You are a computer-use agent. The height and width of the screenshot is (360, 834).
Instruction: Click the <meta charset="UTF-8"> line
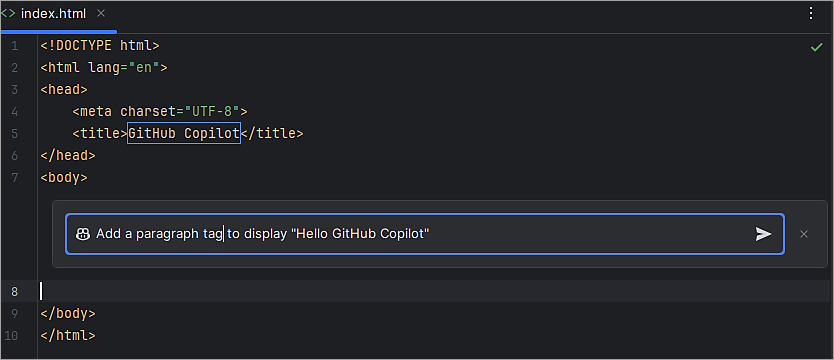coord(160,112)
